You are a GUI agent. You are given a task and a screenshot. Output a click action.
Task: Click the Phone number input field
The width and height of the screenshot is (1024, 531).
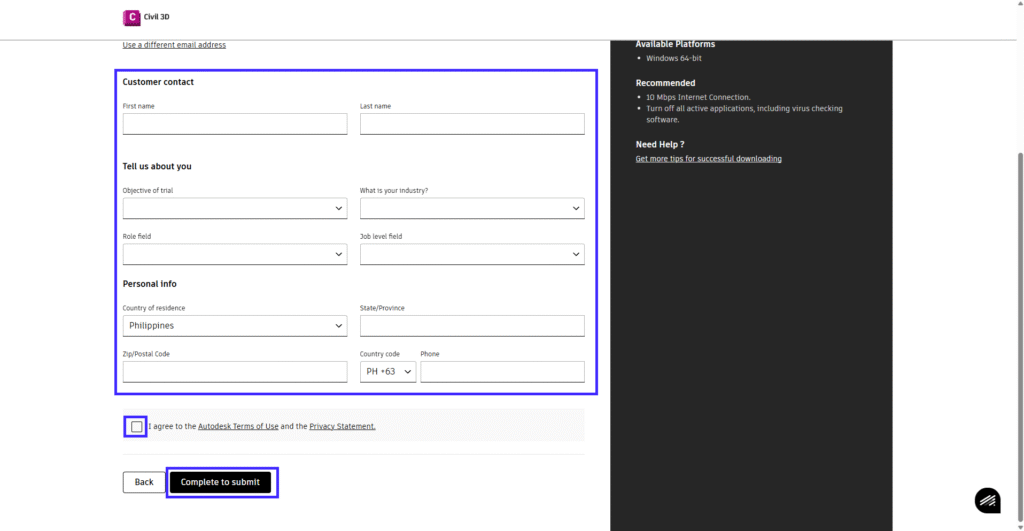tap(501, 372)
